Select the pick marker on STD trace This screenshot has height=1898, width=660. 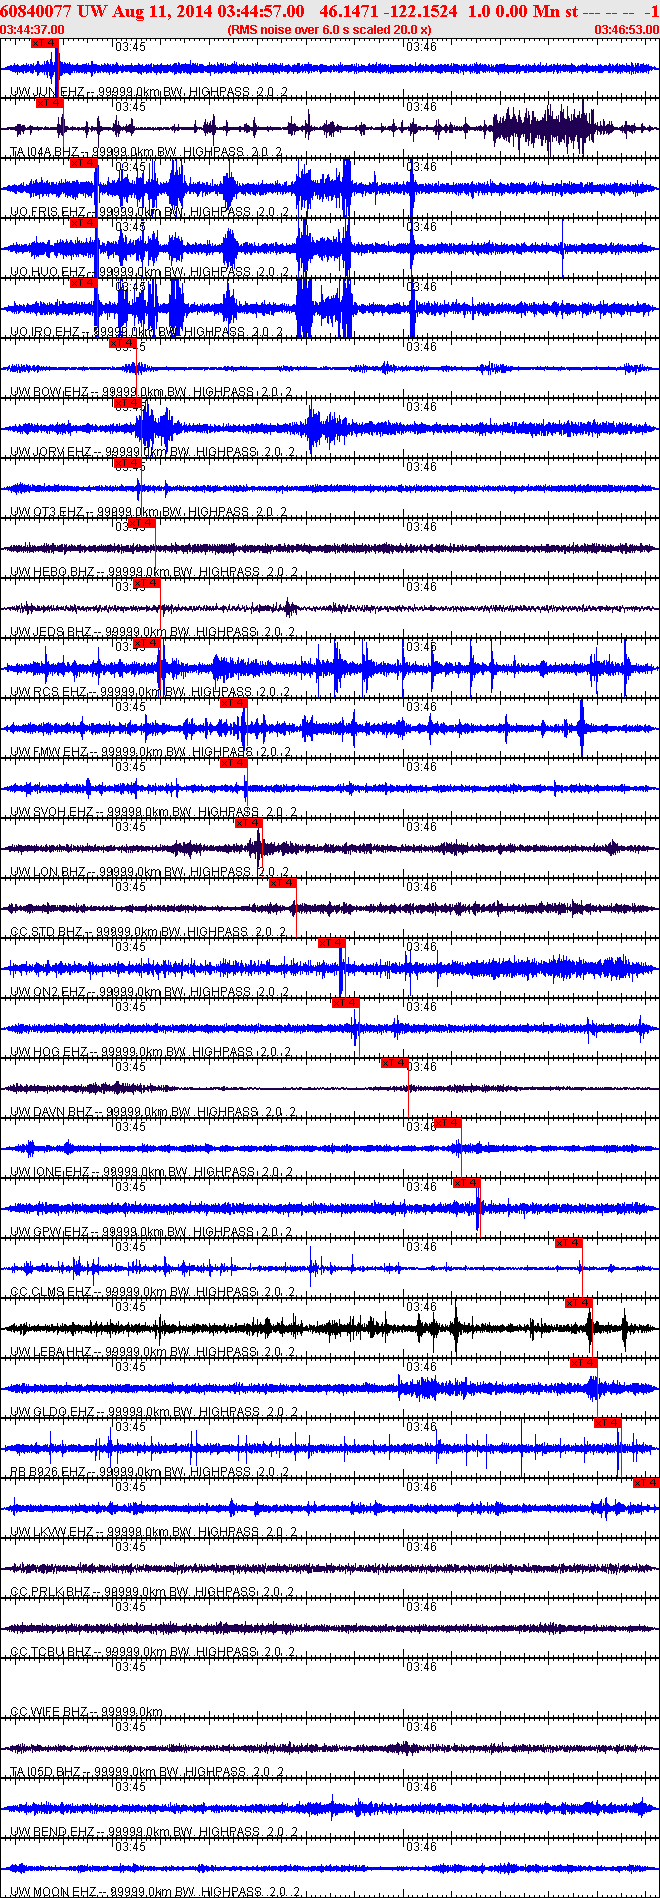pyautogui.click(x=283, y=883)
